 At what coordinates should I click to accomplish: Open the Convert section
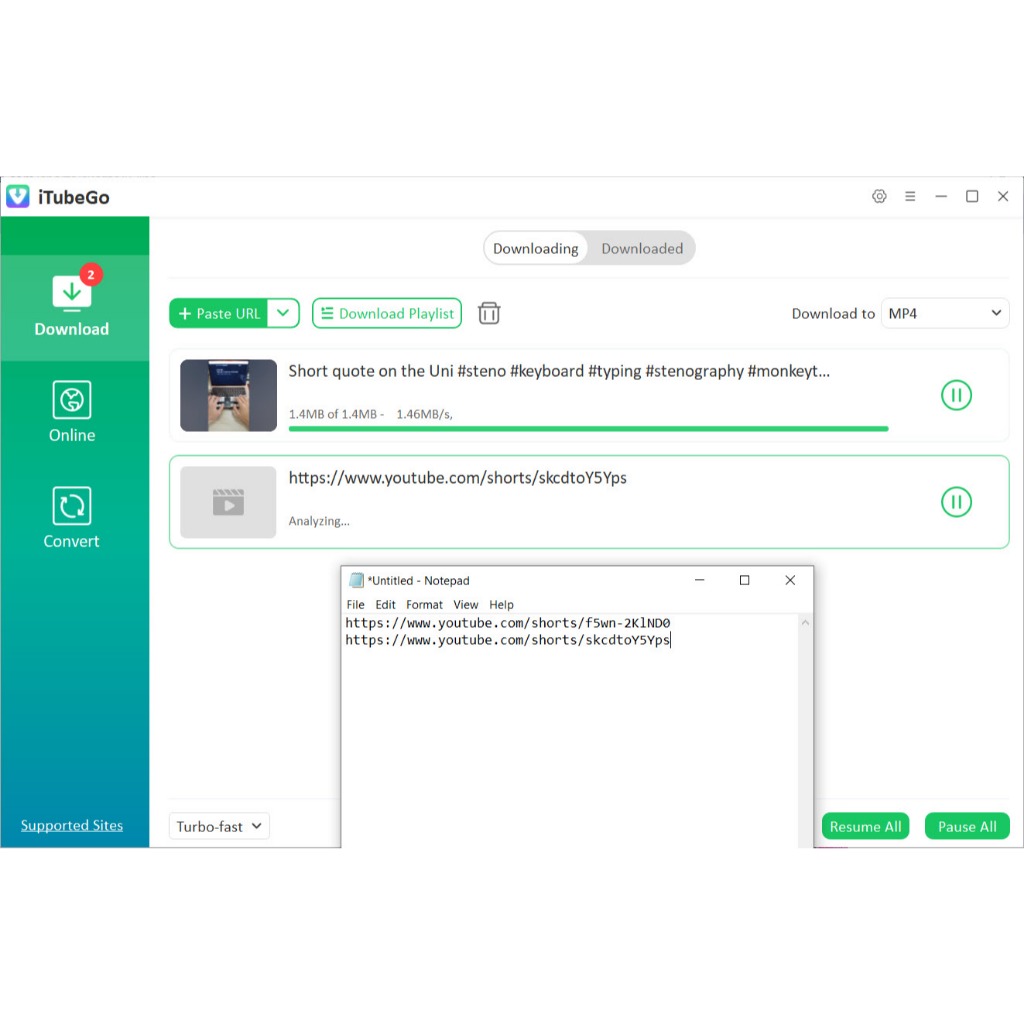(72, 518)
